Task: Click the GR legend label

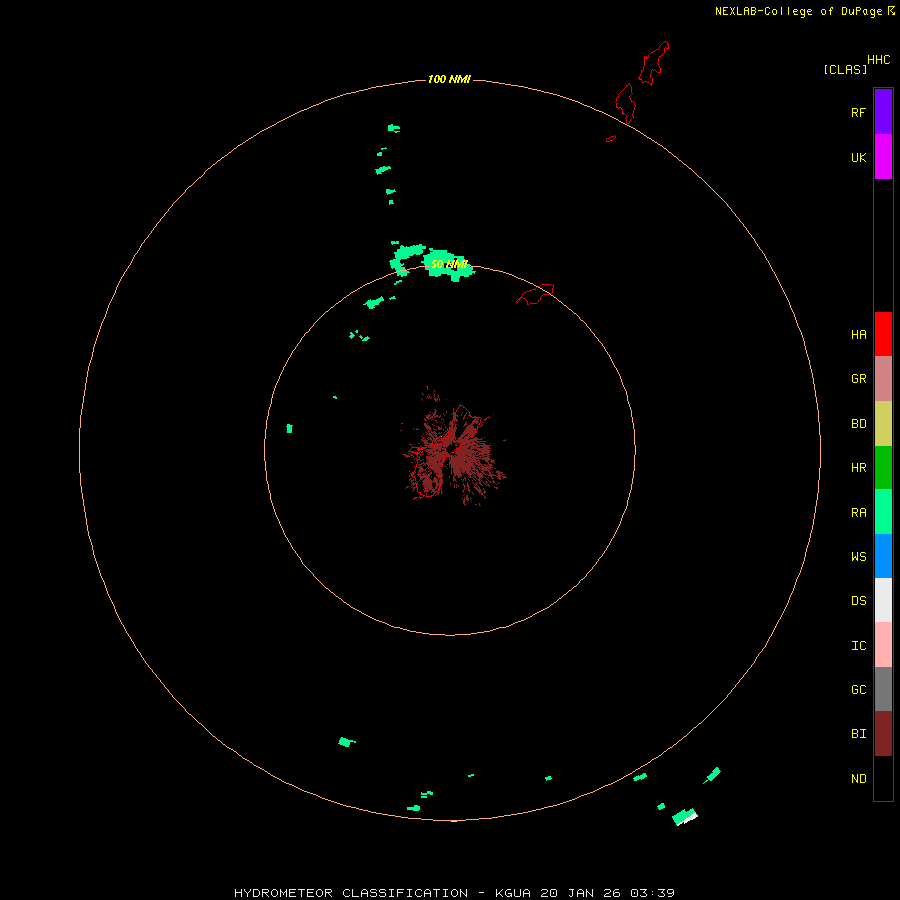Action: coord(858,379)
